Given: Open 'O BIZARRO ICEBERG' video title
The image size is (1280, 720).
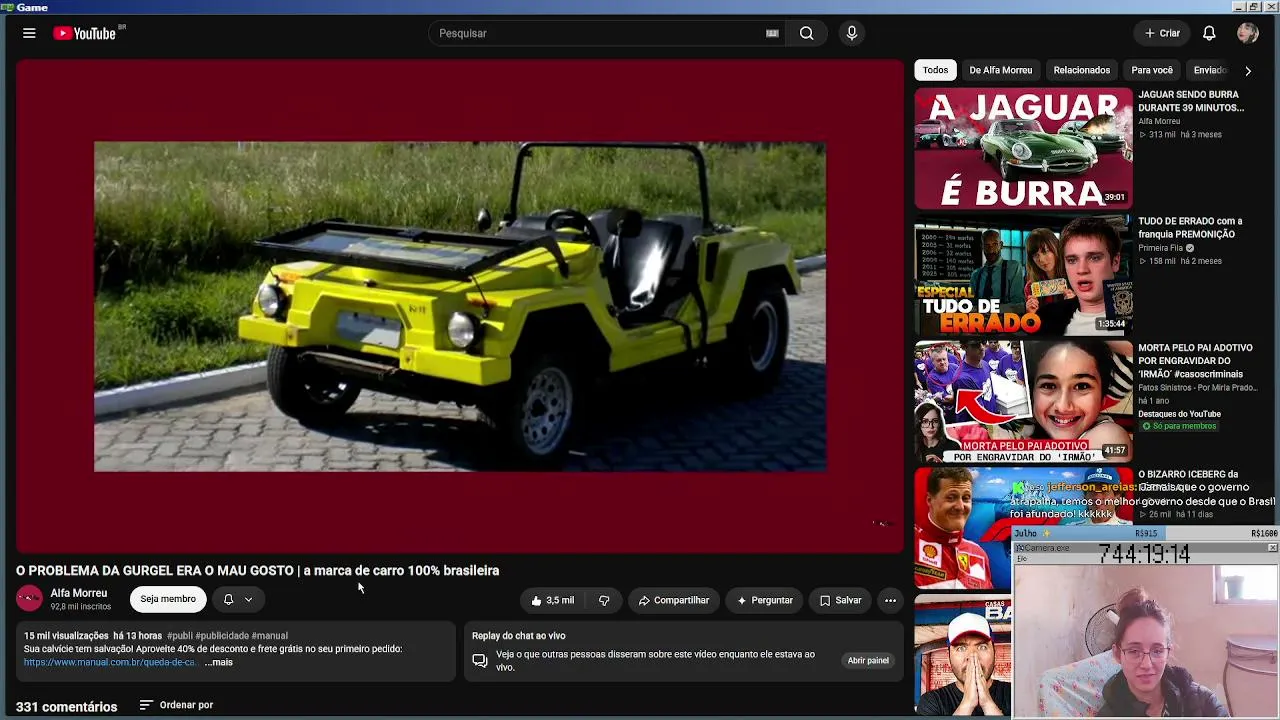Looking at the screenshot, I should point(1188,474).
